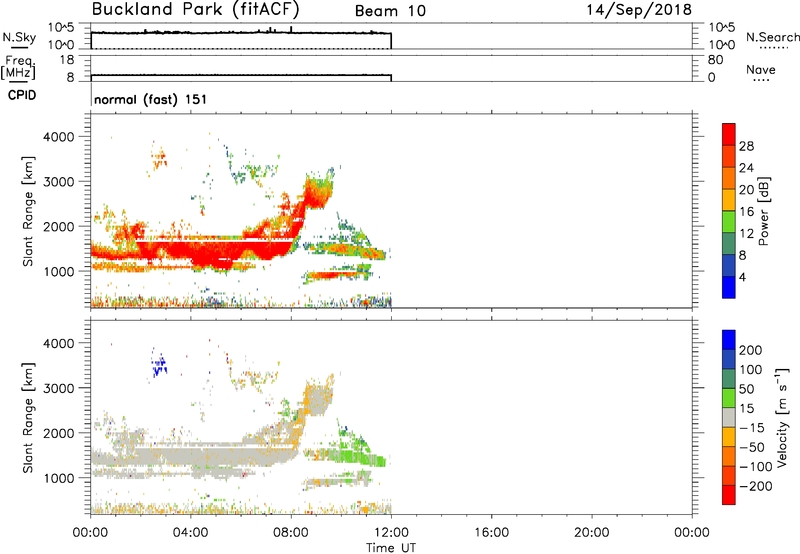Image resolution: width=800 pixels, height=554 pixels.
Task: Click the '4000' tick on power plot
Action: pyautogui.click(x=58, y=137)
